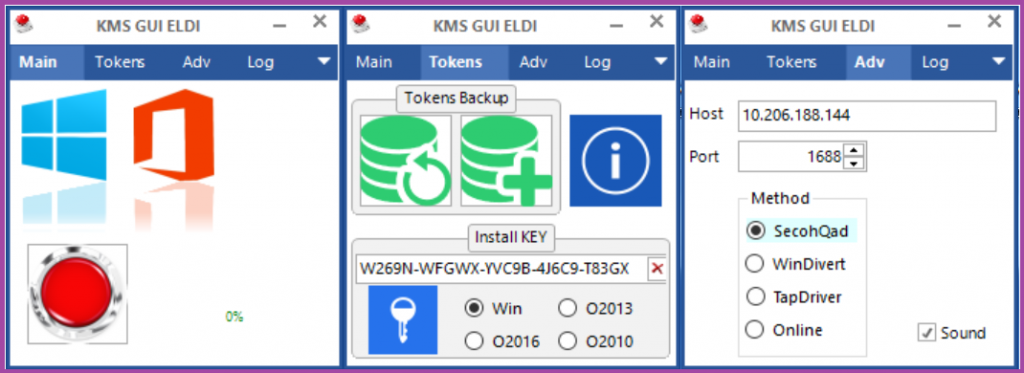Screen dimensions: 1024x373
Task: Increase the Port value with up arrow
Action: click(x=854, y=151)
